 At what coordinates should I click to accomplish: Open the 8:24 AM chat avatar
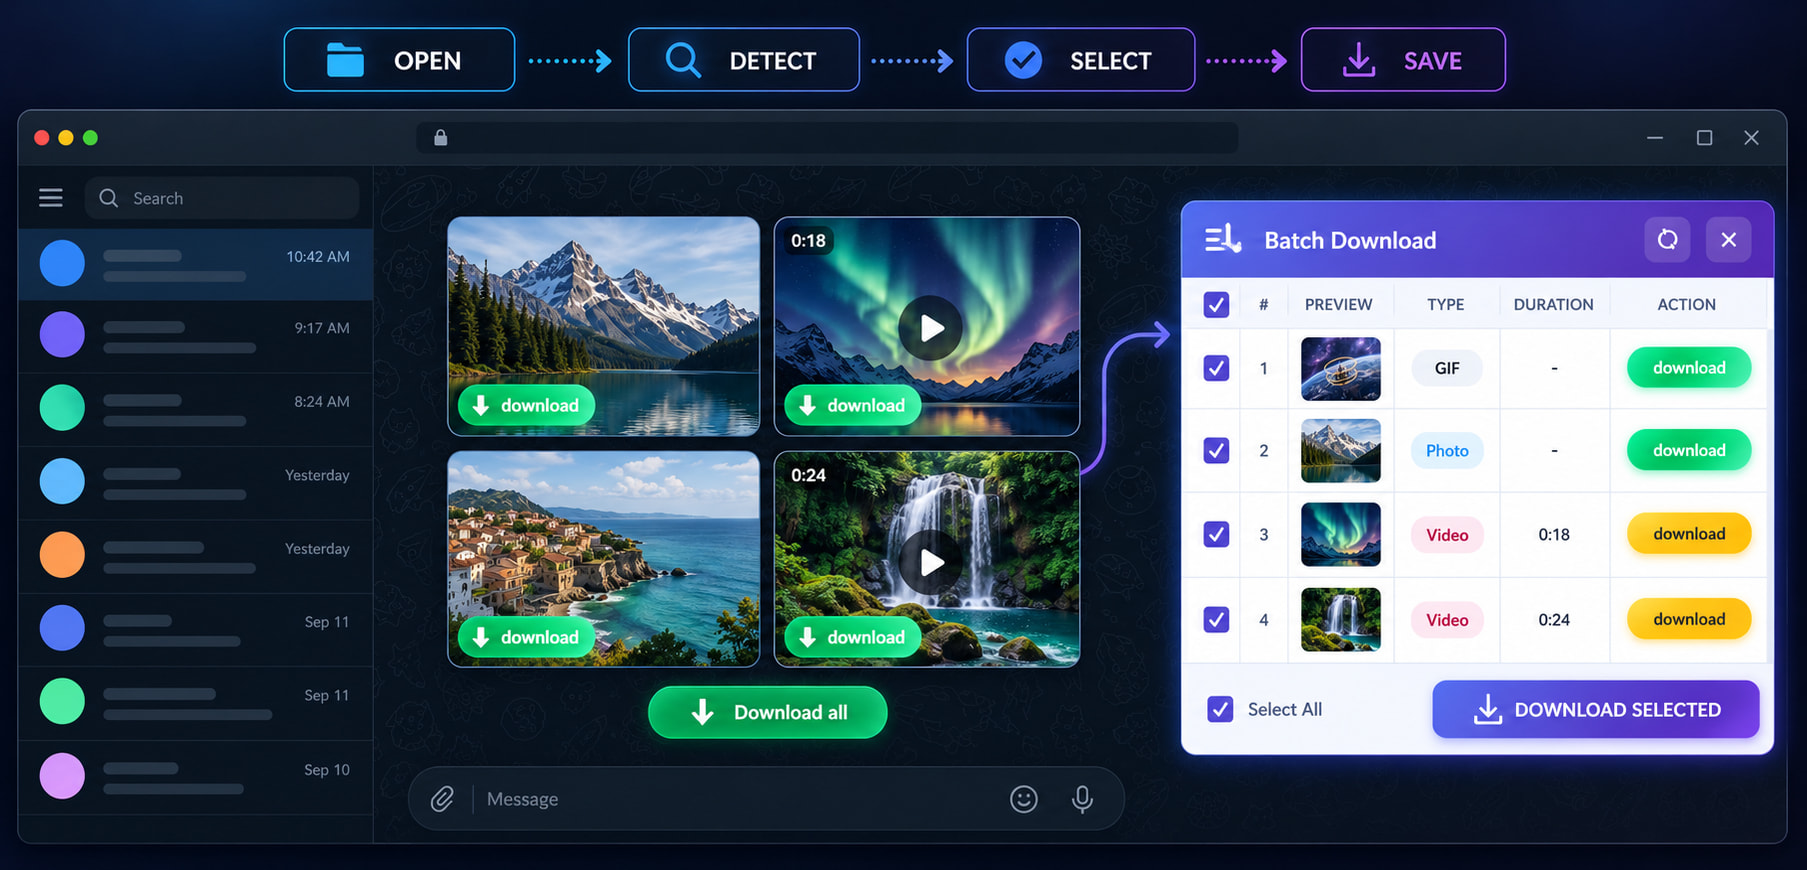[x=62, y=408]
